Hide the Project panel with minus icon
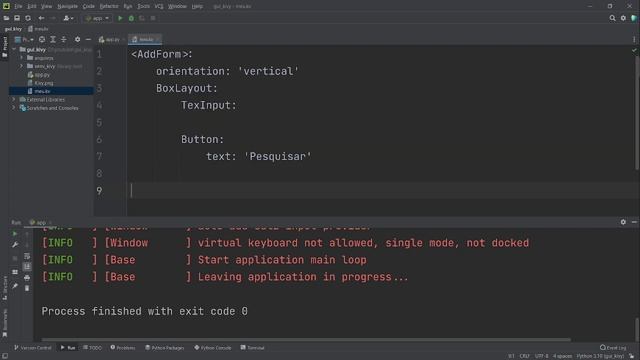Viewport: 640px width, 360px height. tap(88, 40)
